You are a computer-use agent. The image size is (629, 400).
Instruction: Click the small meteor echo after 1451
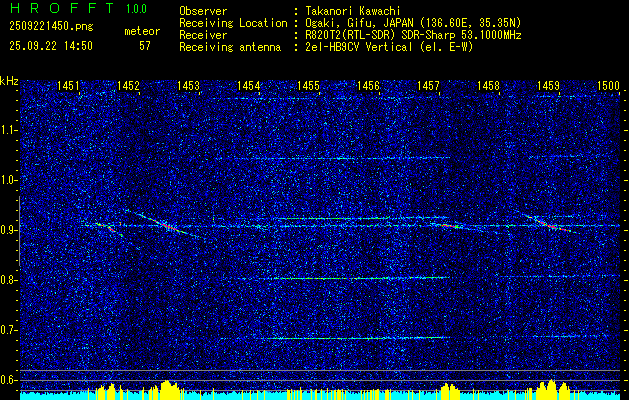[x=107, y=227]
